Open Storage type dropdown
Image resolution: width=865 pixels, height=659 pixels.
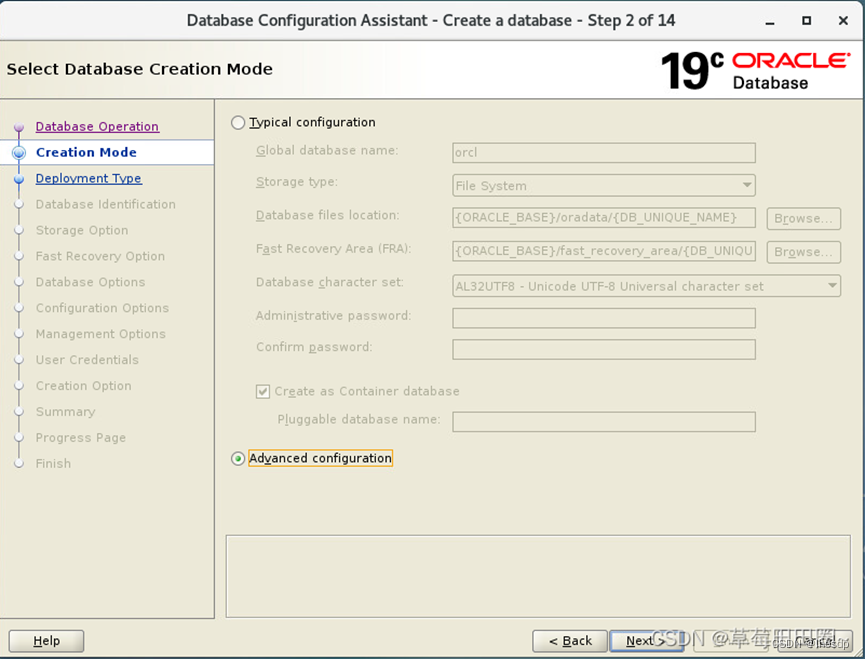pyautogui.click(x=604, y=186)
